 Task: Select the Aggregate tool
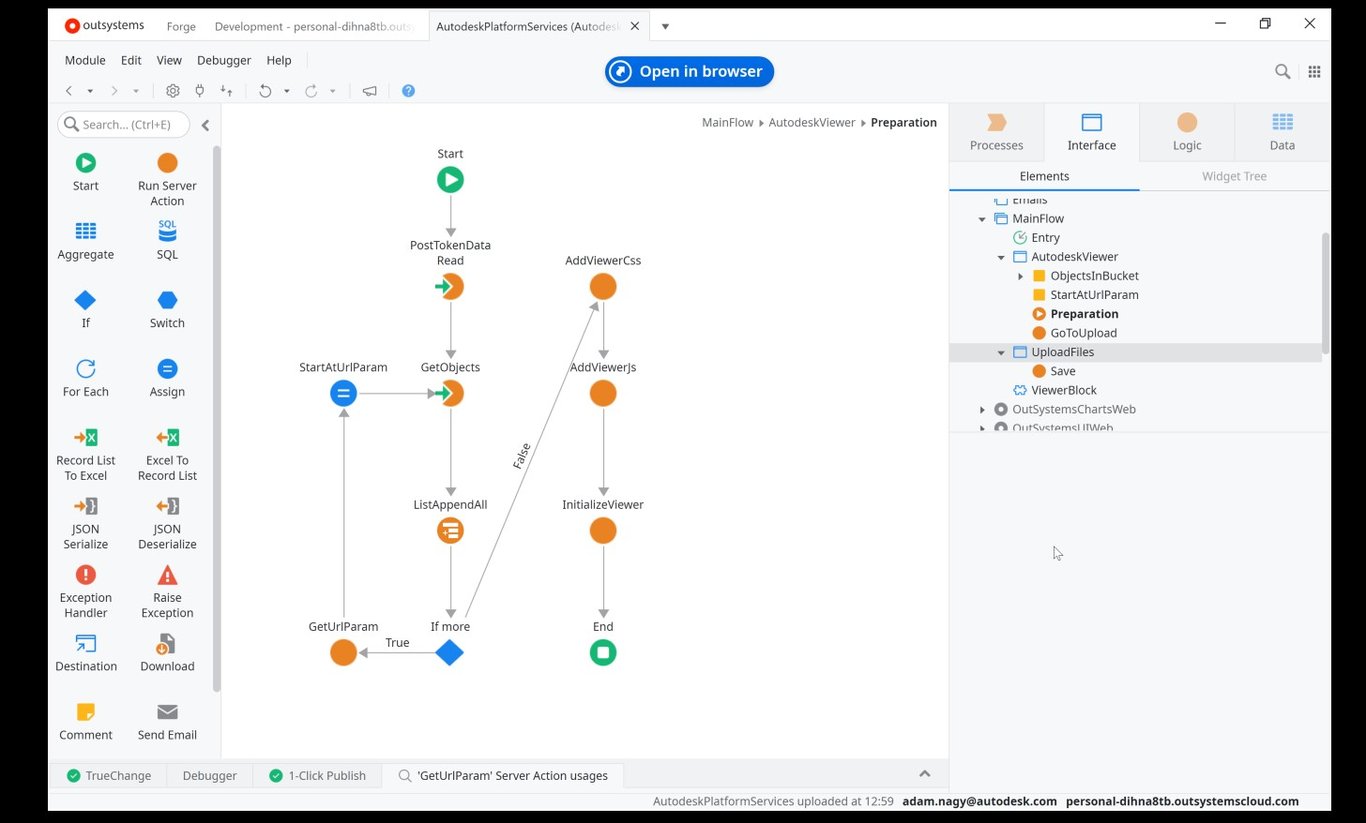coord(85,240)
